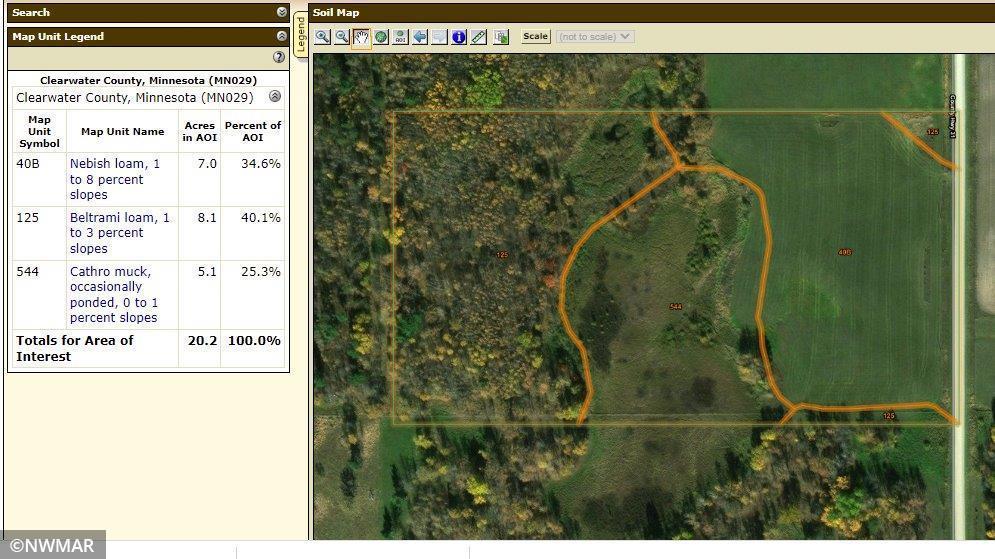Click the full extent globe icon
This screenshot has width=995, height=559.
point(381,37)
